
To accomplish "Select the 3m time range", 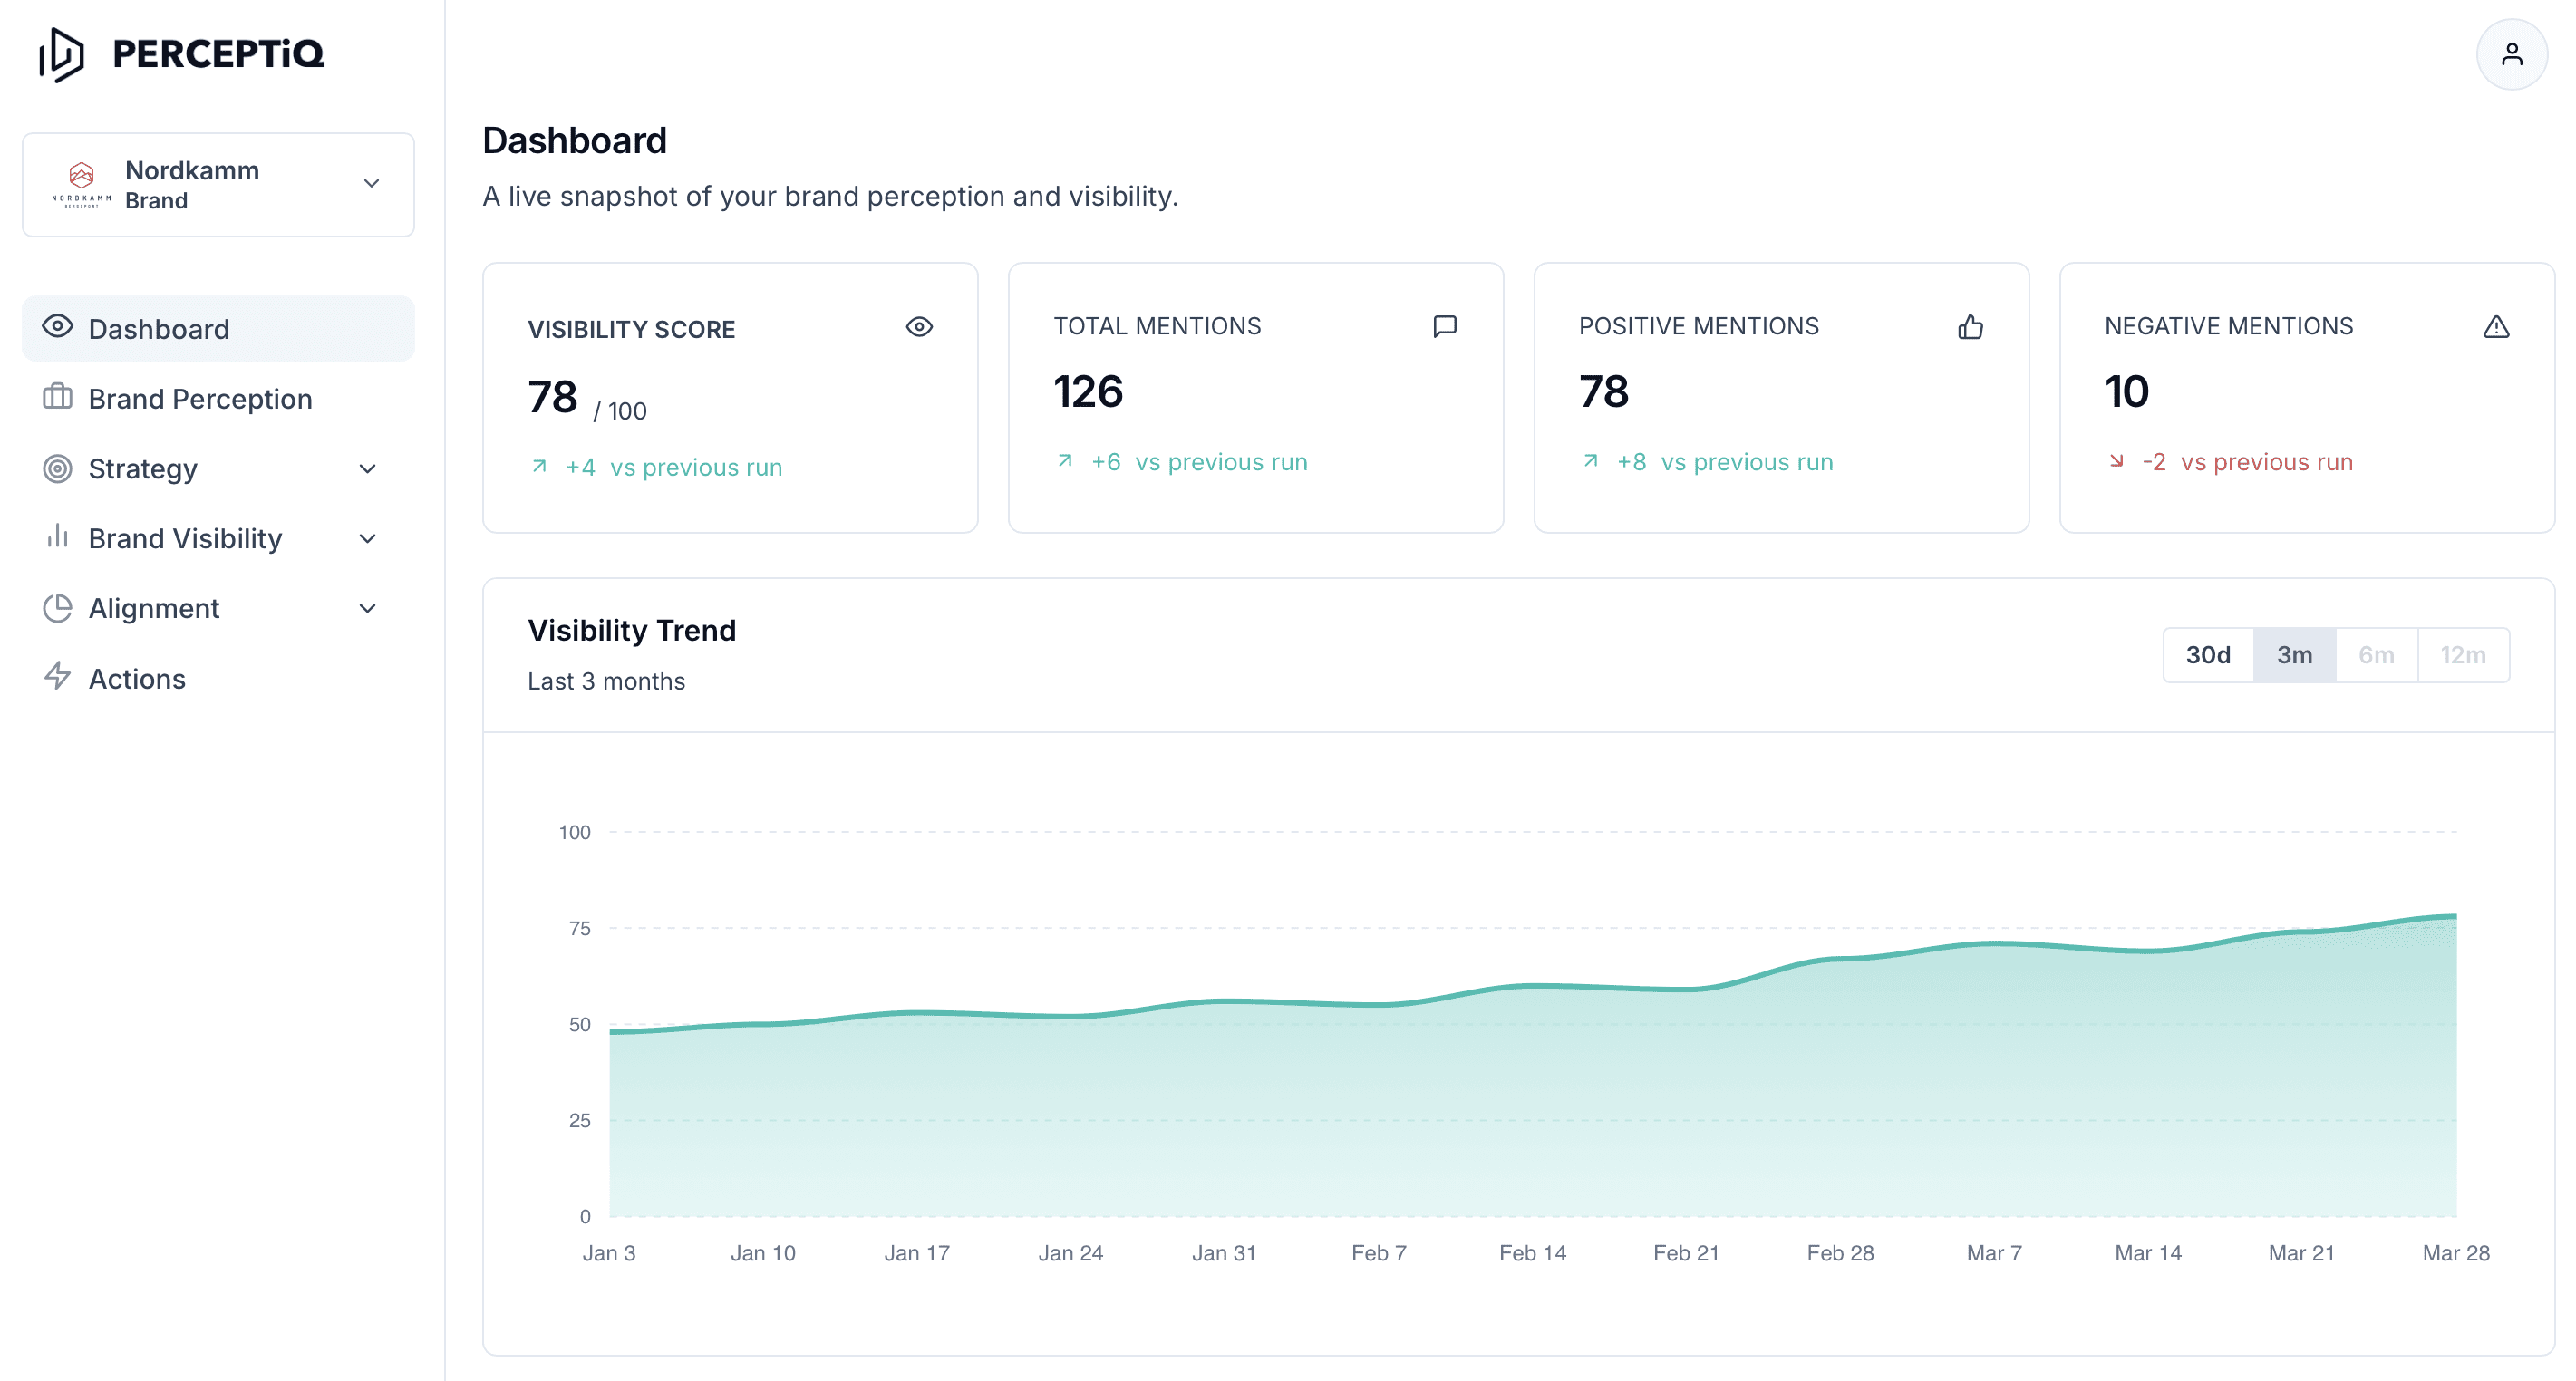I will click(2294, 655).
